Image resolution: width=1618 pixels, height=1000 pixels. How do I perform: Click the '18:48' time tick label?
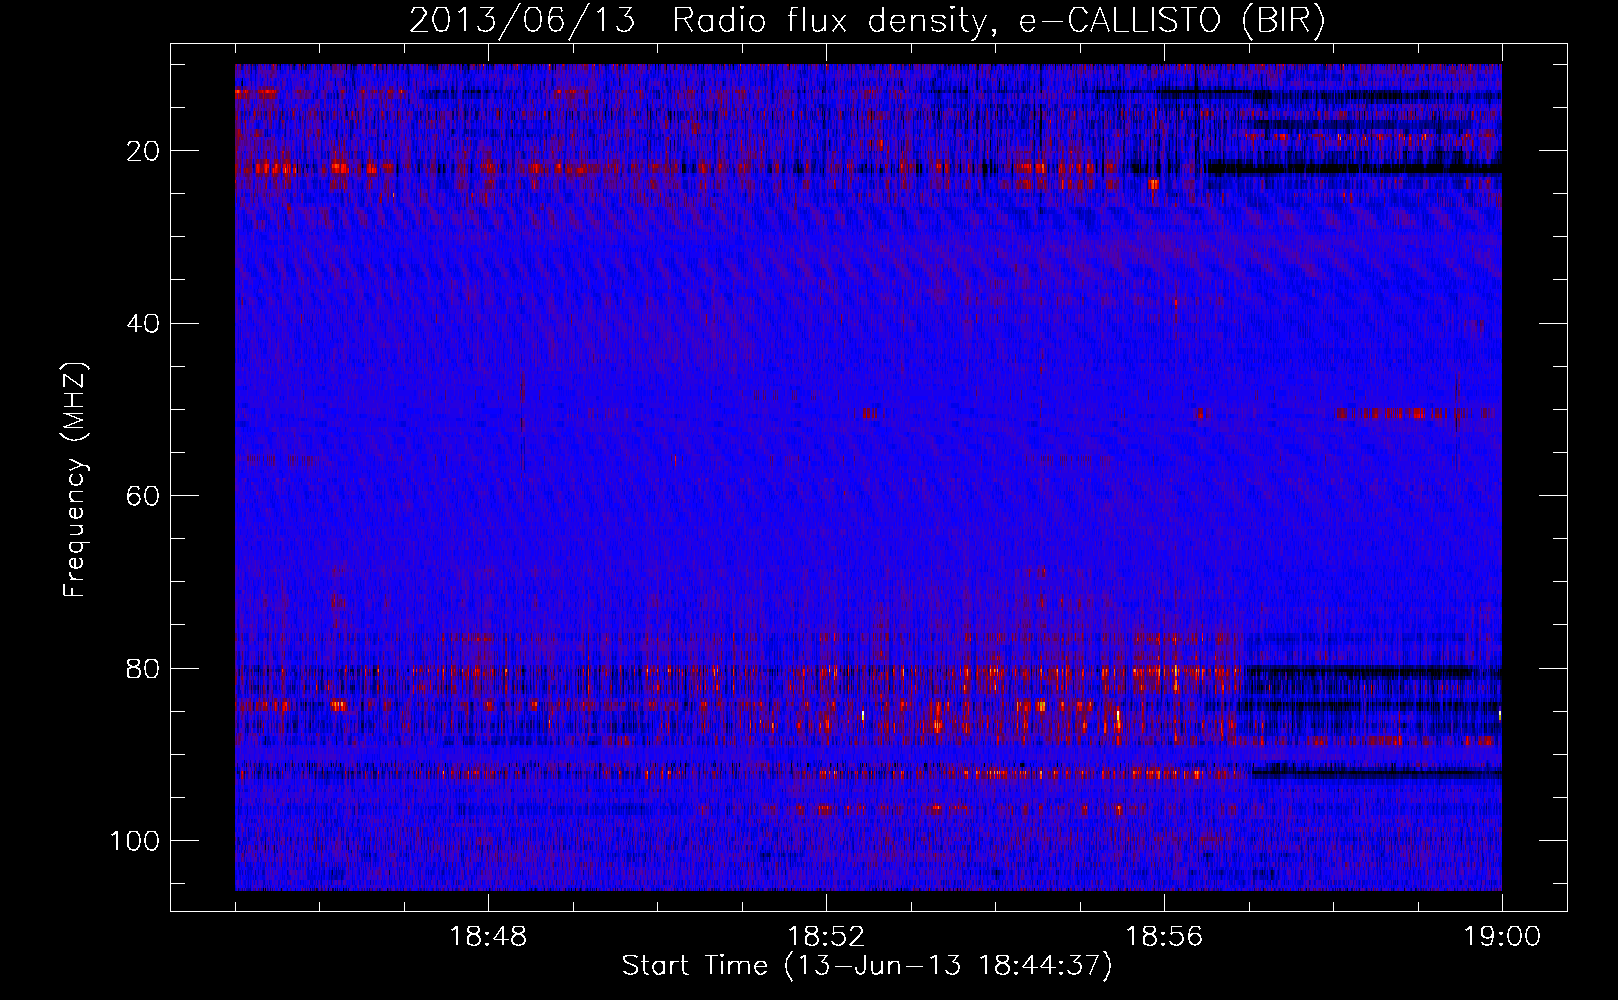point(488,937)
